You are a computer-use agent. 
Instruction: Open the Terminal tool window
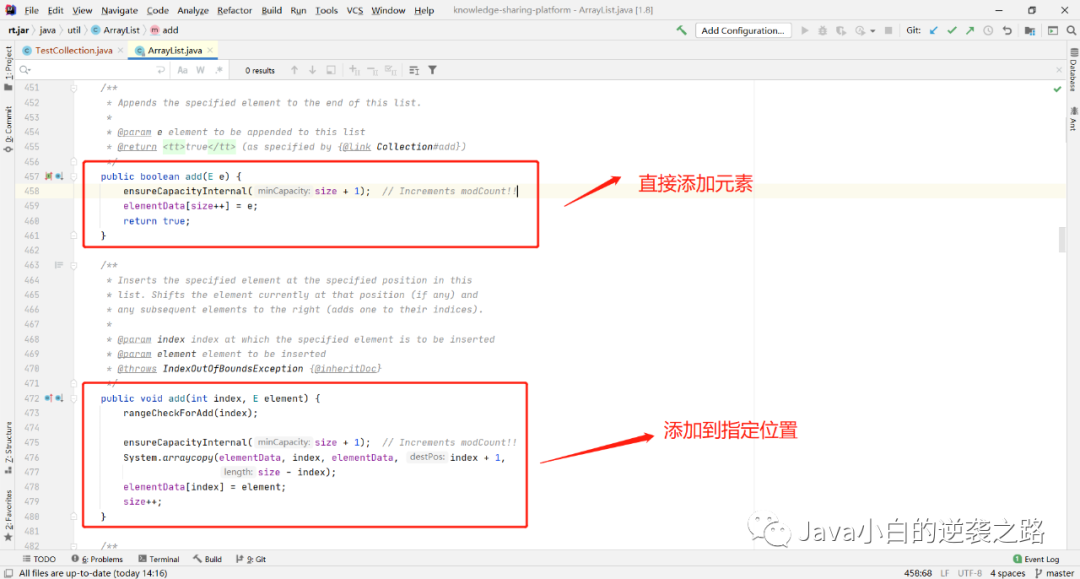point(158,559)
